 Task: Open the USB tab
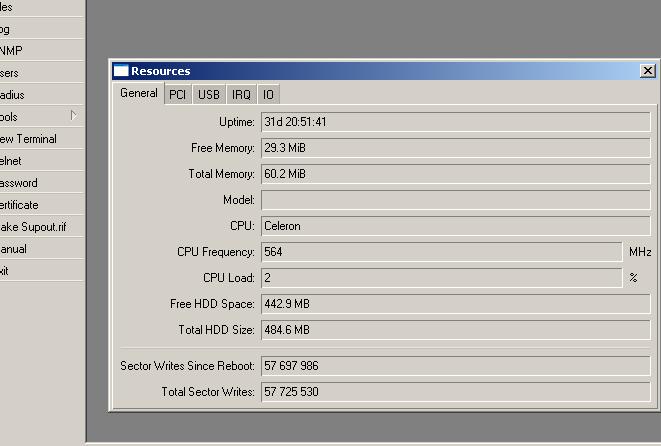tap(209, 94)
